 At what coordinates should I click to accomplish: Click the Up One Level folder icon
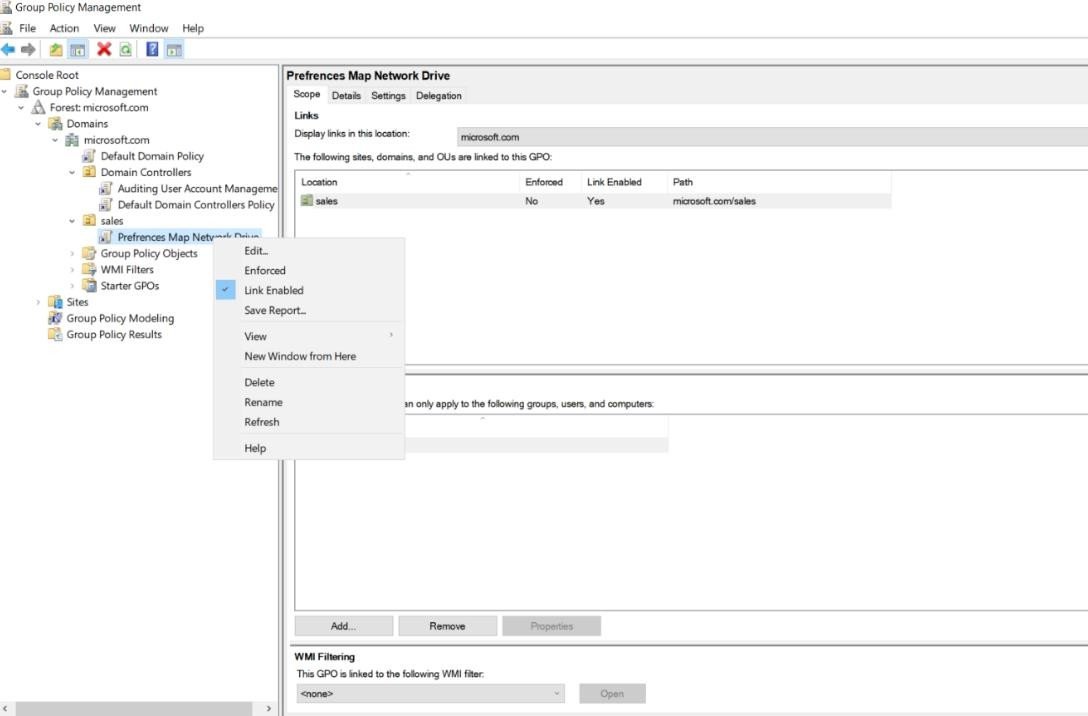click(56, 49)
